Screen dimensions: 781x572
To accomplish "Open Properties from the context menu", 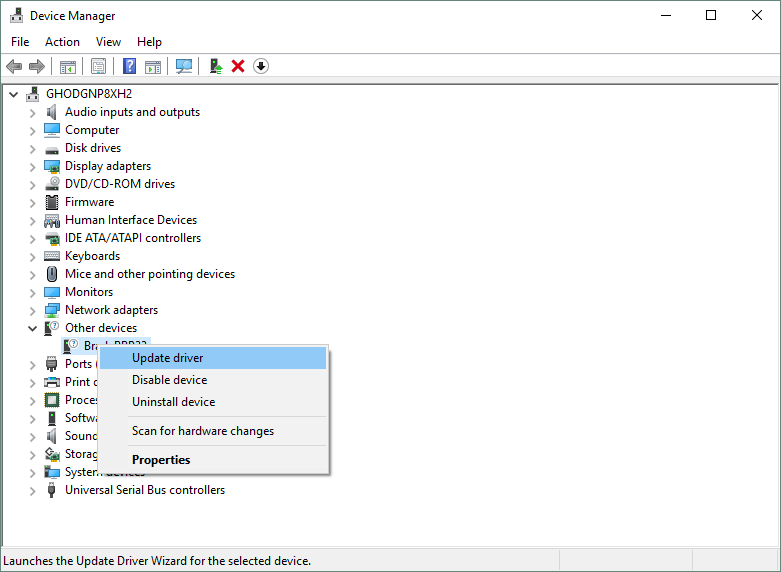I will (161, 460).
